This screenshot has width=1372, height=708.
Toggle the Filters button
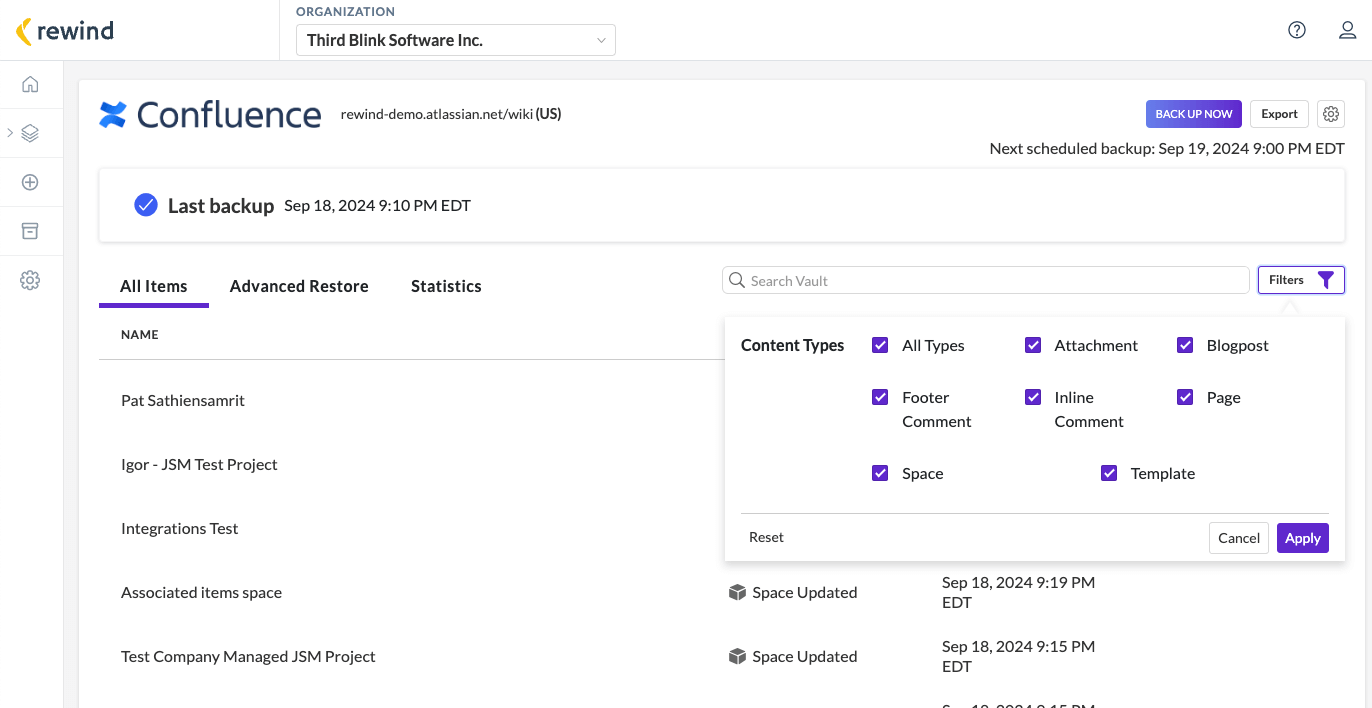tap(1301, 280)
